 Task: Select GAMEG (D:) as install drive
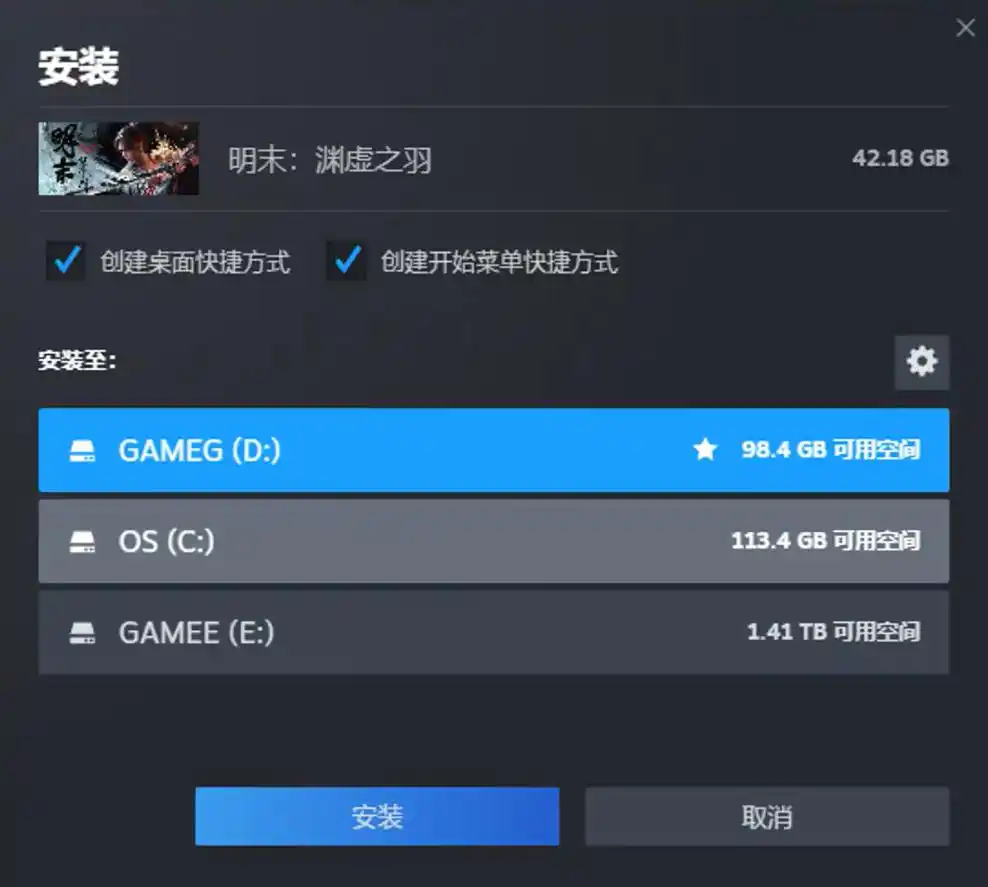[493, 450]
